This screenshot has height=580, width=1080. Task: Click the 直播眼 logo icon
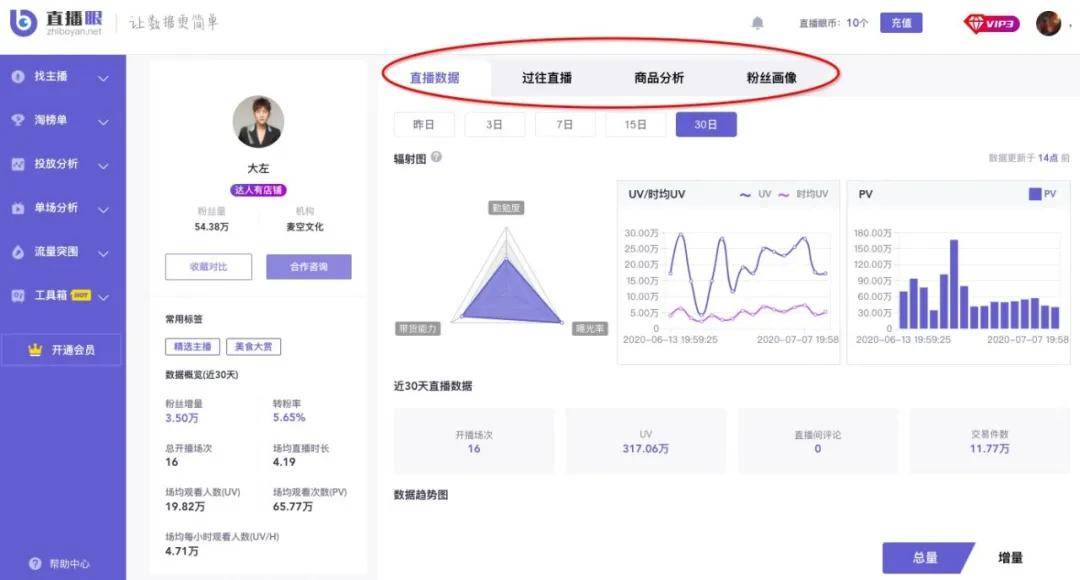click(x=24, y=23)
